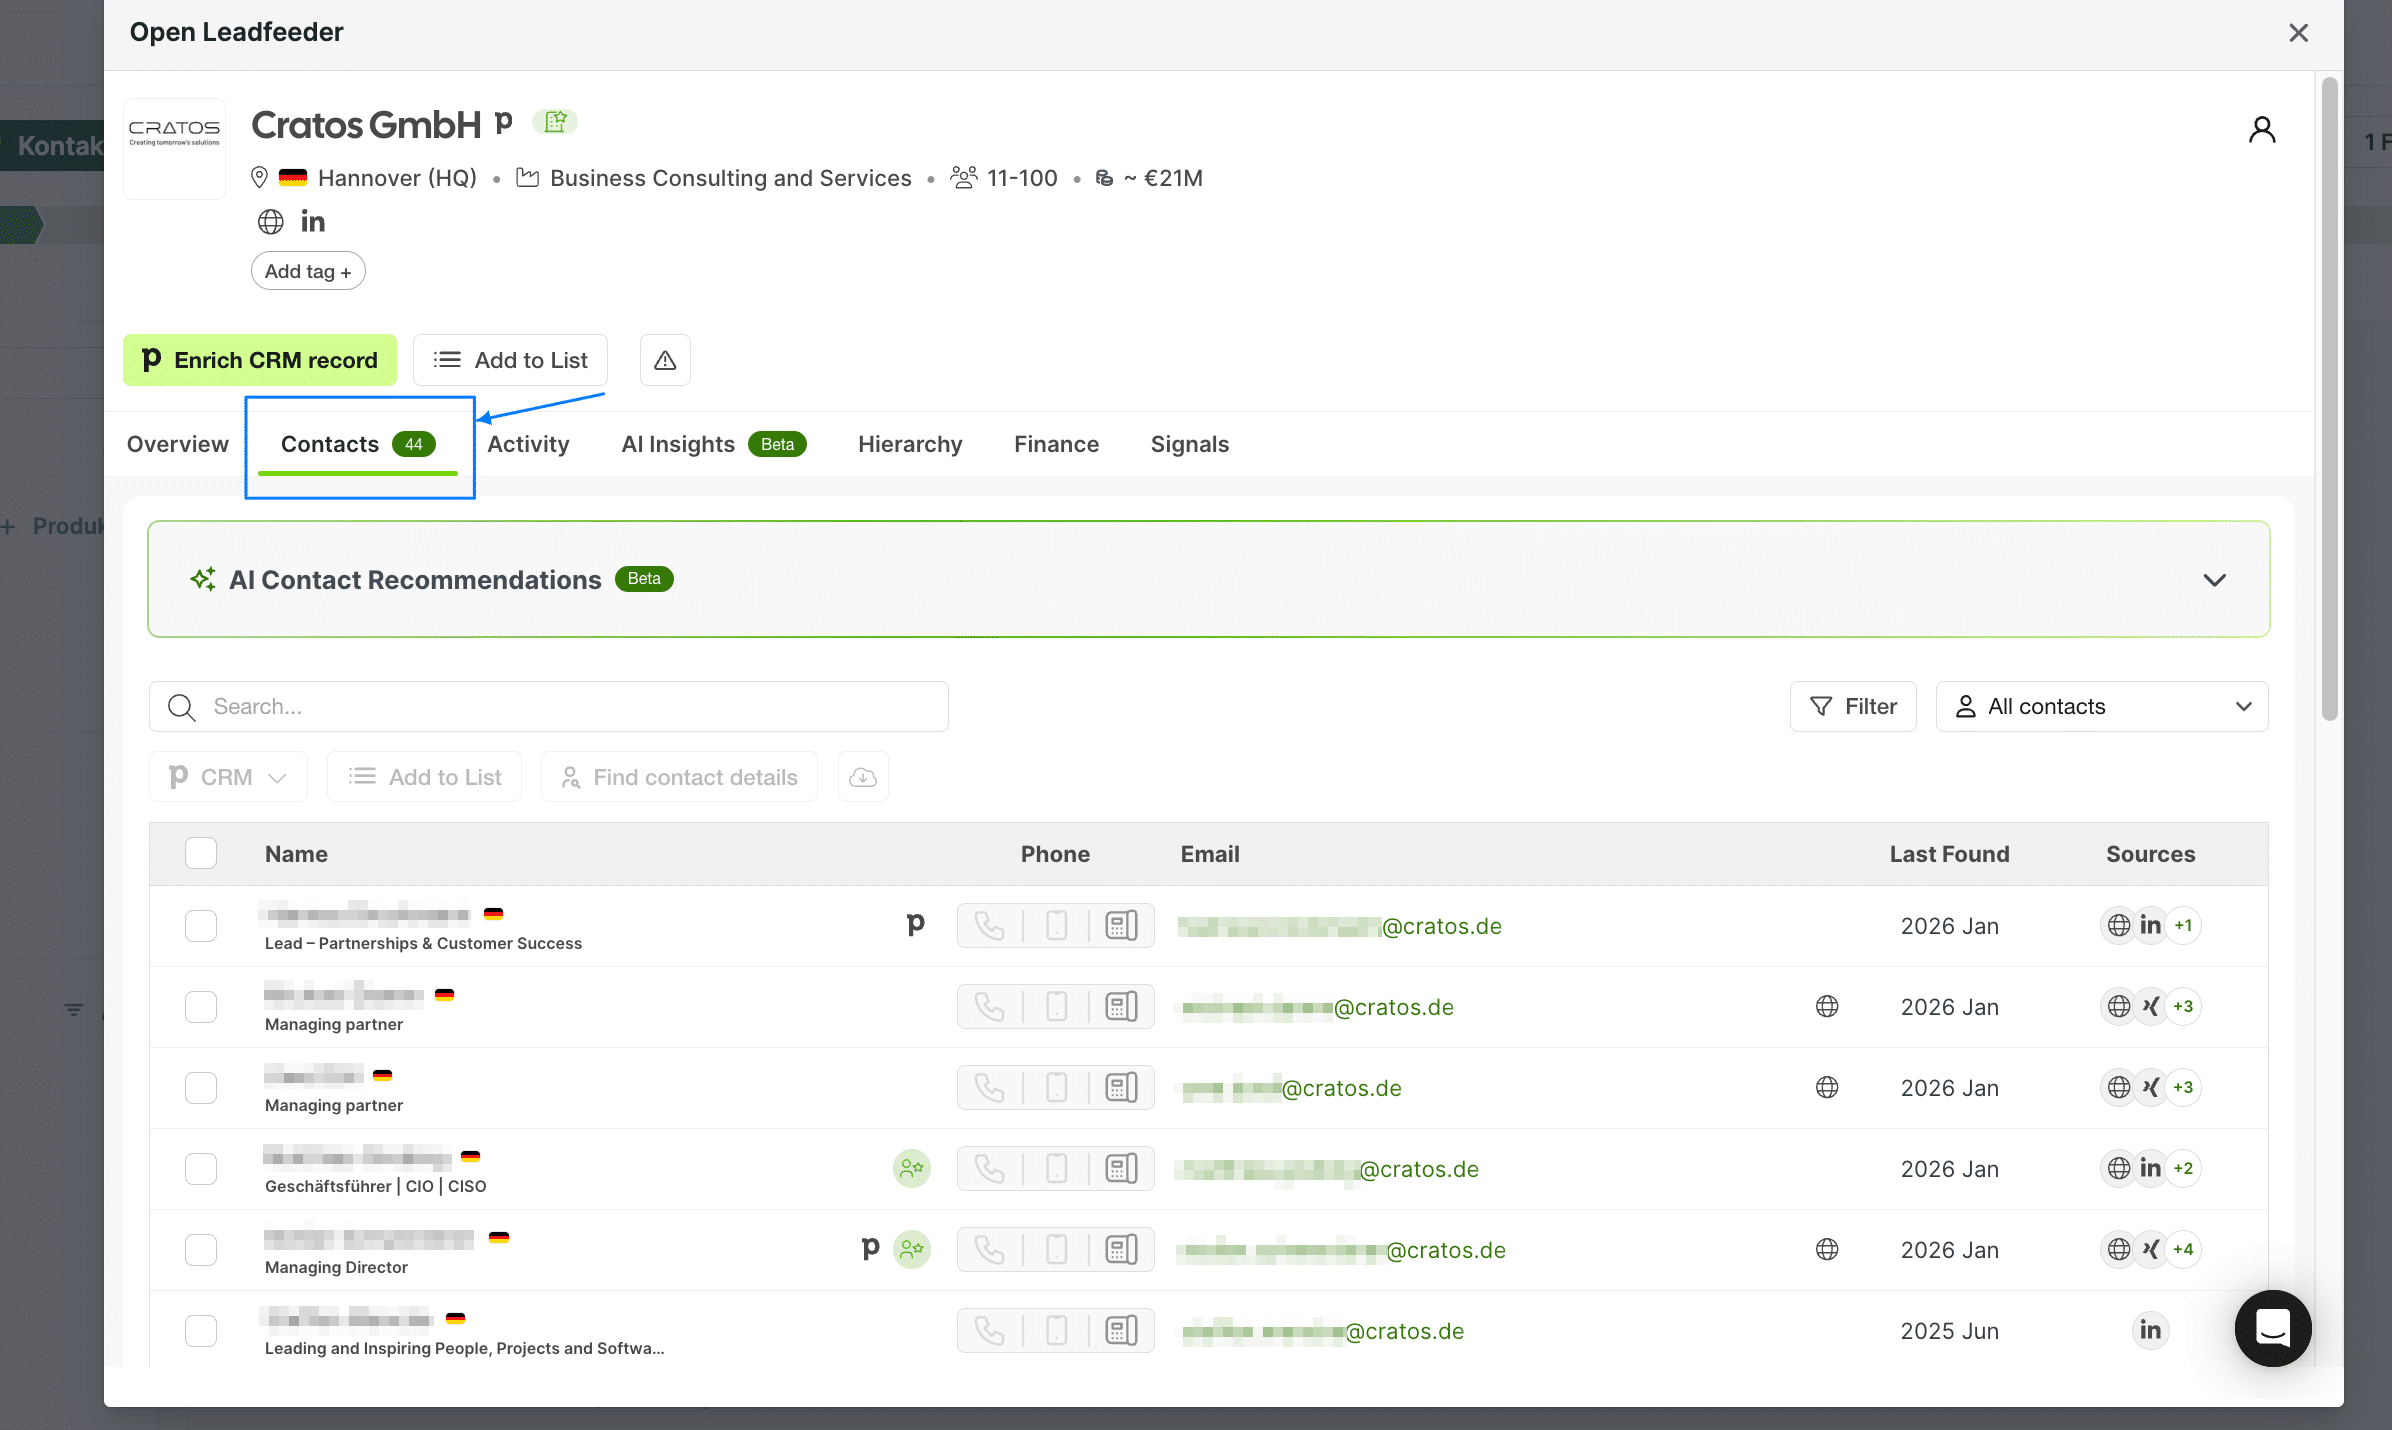Image resolution: width=2392 pixels, height=1430 pixels.
Task: Click Pipedrive icon on Managing Director row
Action: click(870, 1249)
